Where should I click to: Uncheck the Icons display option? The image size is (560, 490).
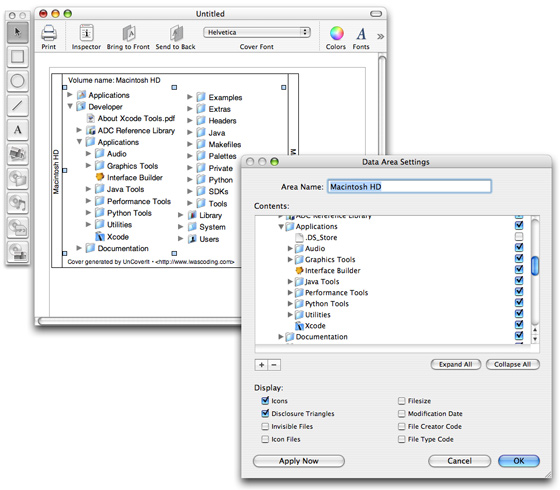click(265, 401)
